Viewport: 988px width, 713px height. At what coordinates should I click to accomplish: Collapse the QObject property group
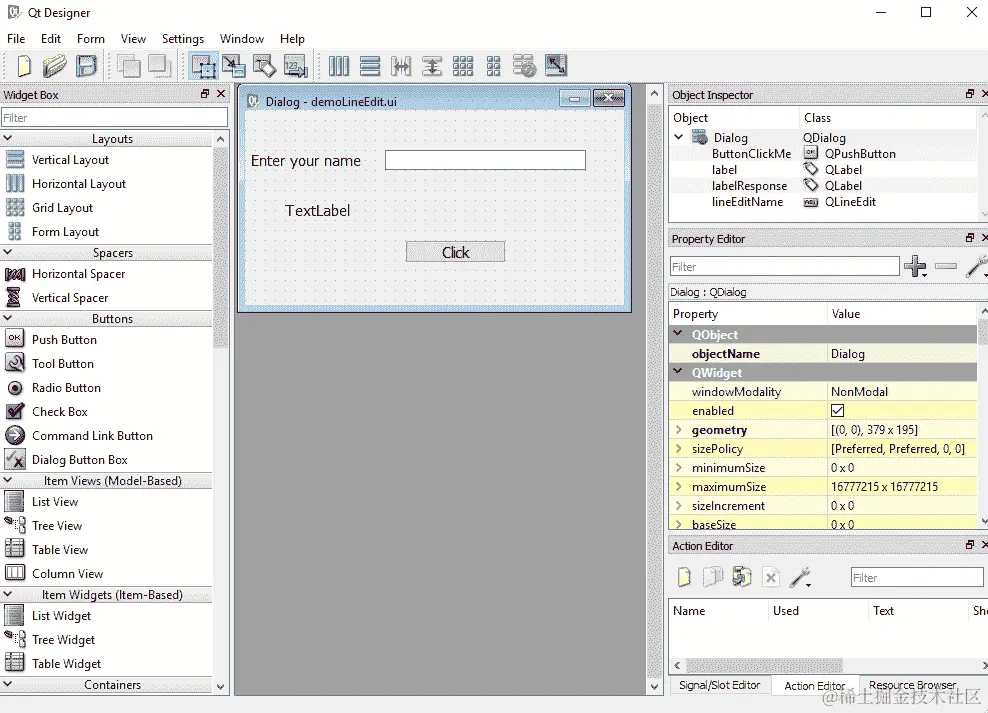click(678, 333)
